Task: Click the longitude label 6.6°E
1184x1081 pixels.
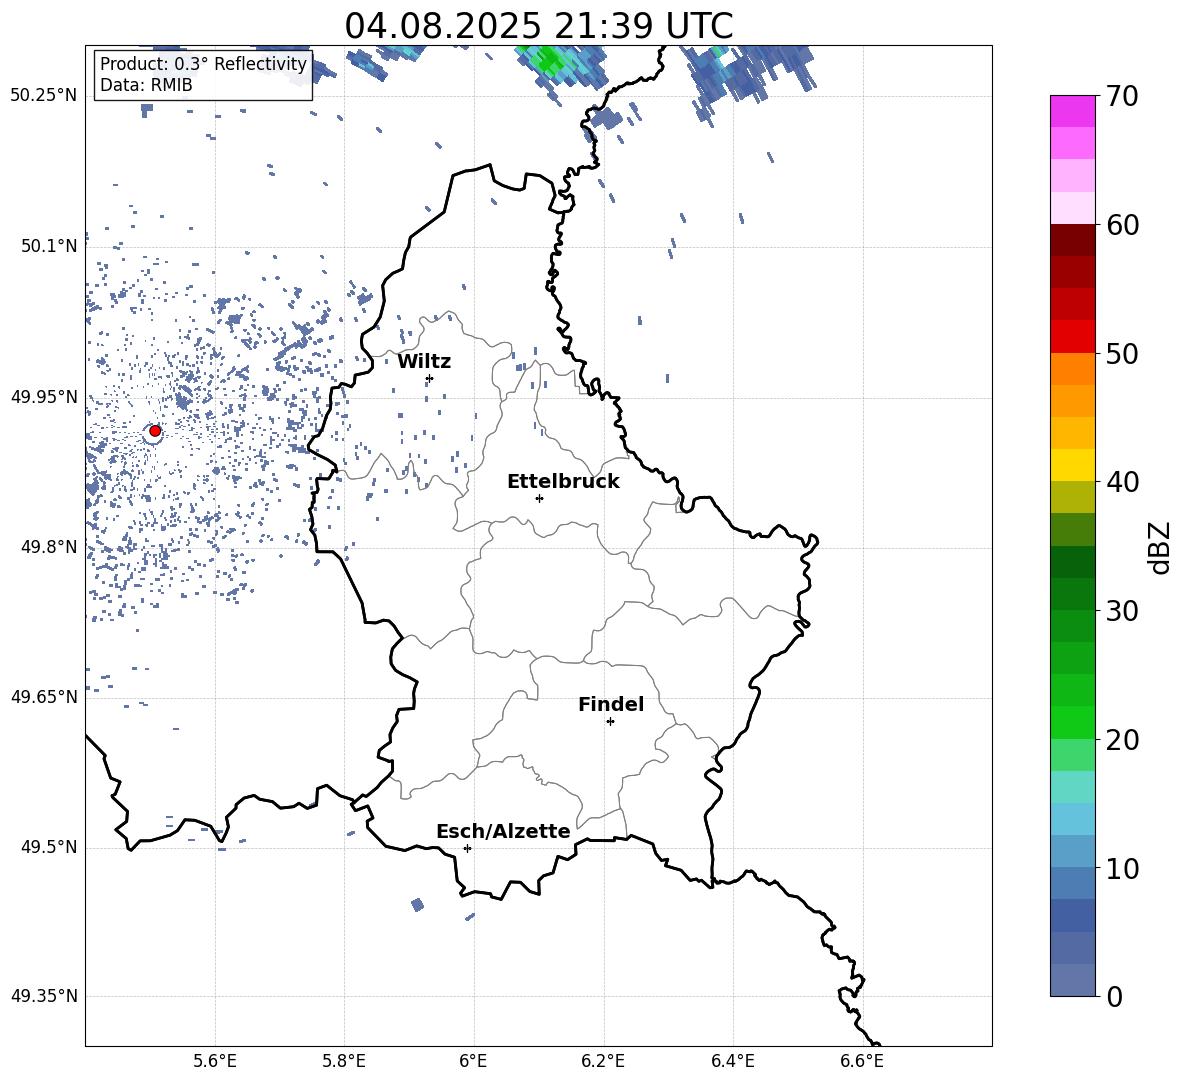Action: pyautogui.click(x=862, y=1061)
